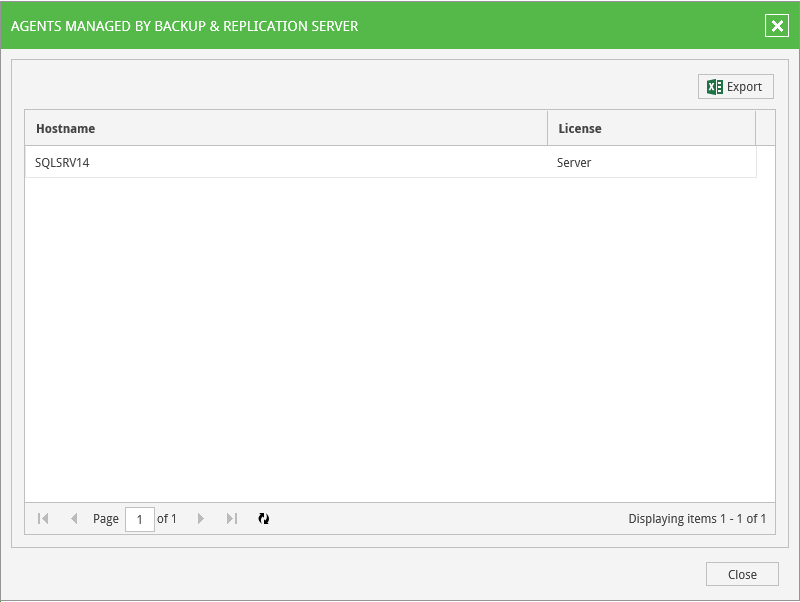The image size is (800, 602).
Task: Click the Server license cell
Action: (x=652, y=162)
